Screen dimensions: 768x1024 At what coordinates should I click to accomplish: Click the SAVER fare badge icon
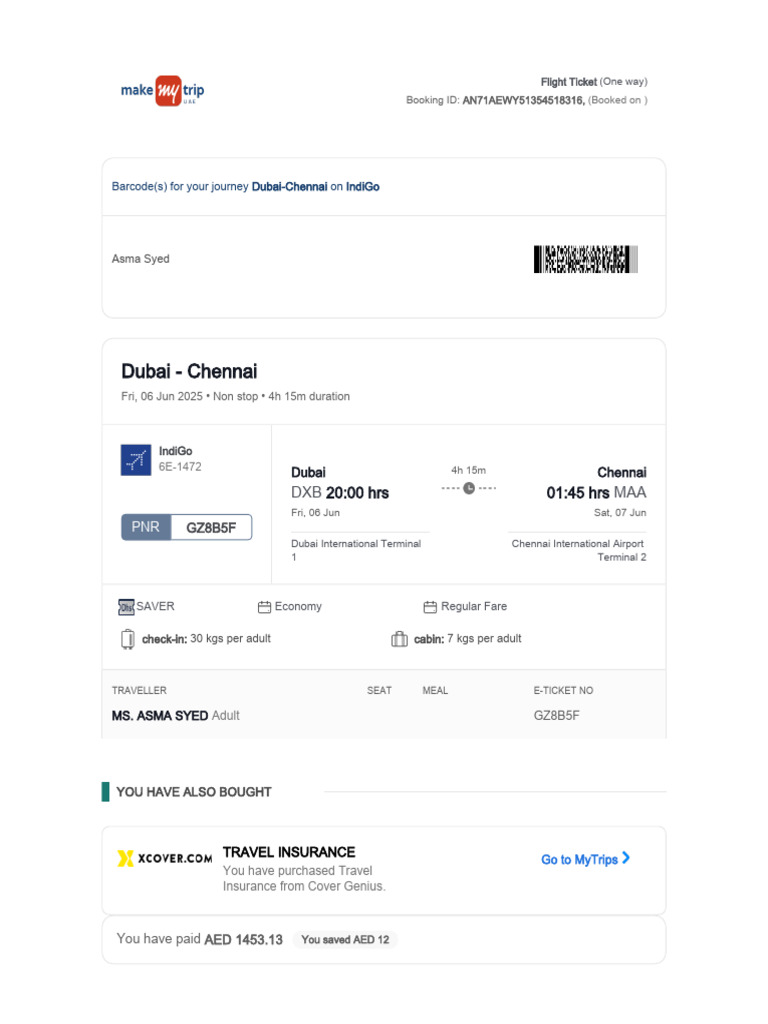(x=126, y=607)
